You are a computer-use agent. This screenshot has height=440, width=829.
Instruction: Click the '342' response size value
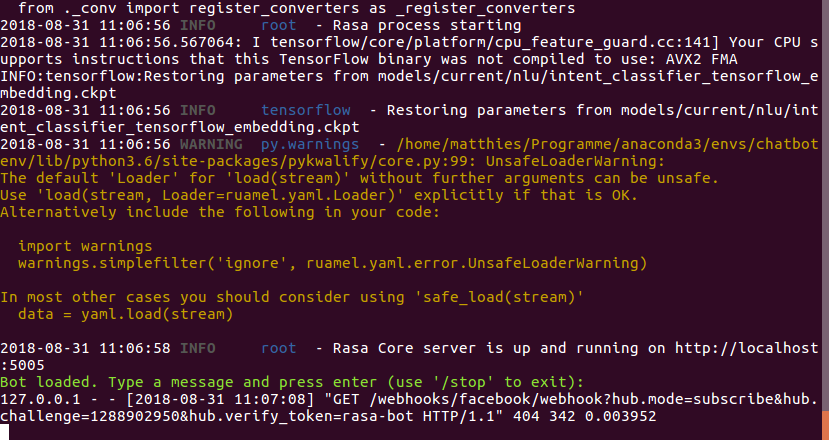[x=562, y=416]
